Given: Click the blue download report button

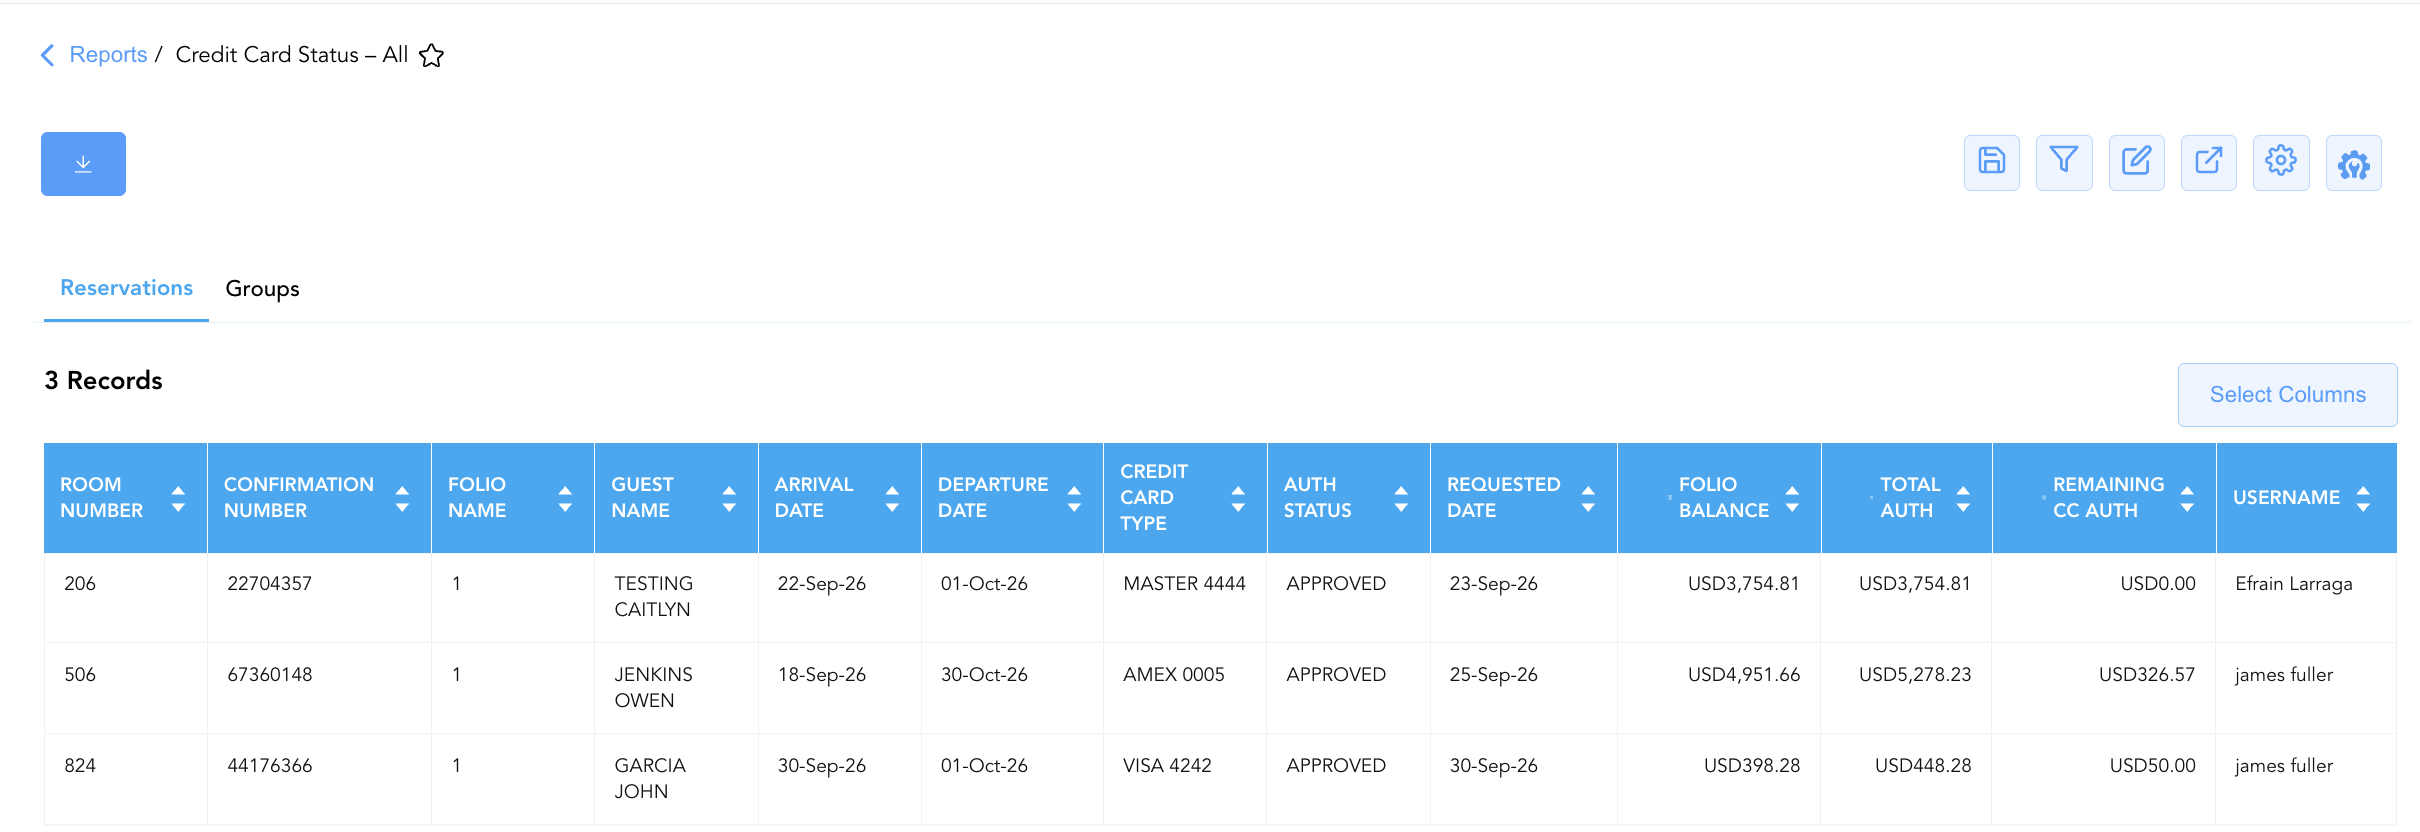Looking at the screenshot, I should point(83,164).
